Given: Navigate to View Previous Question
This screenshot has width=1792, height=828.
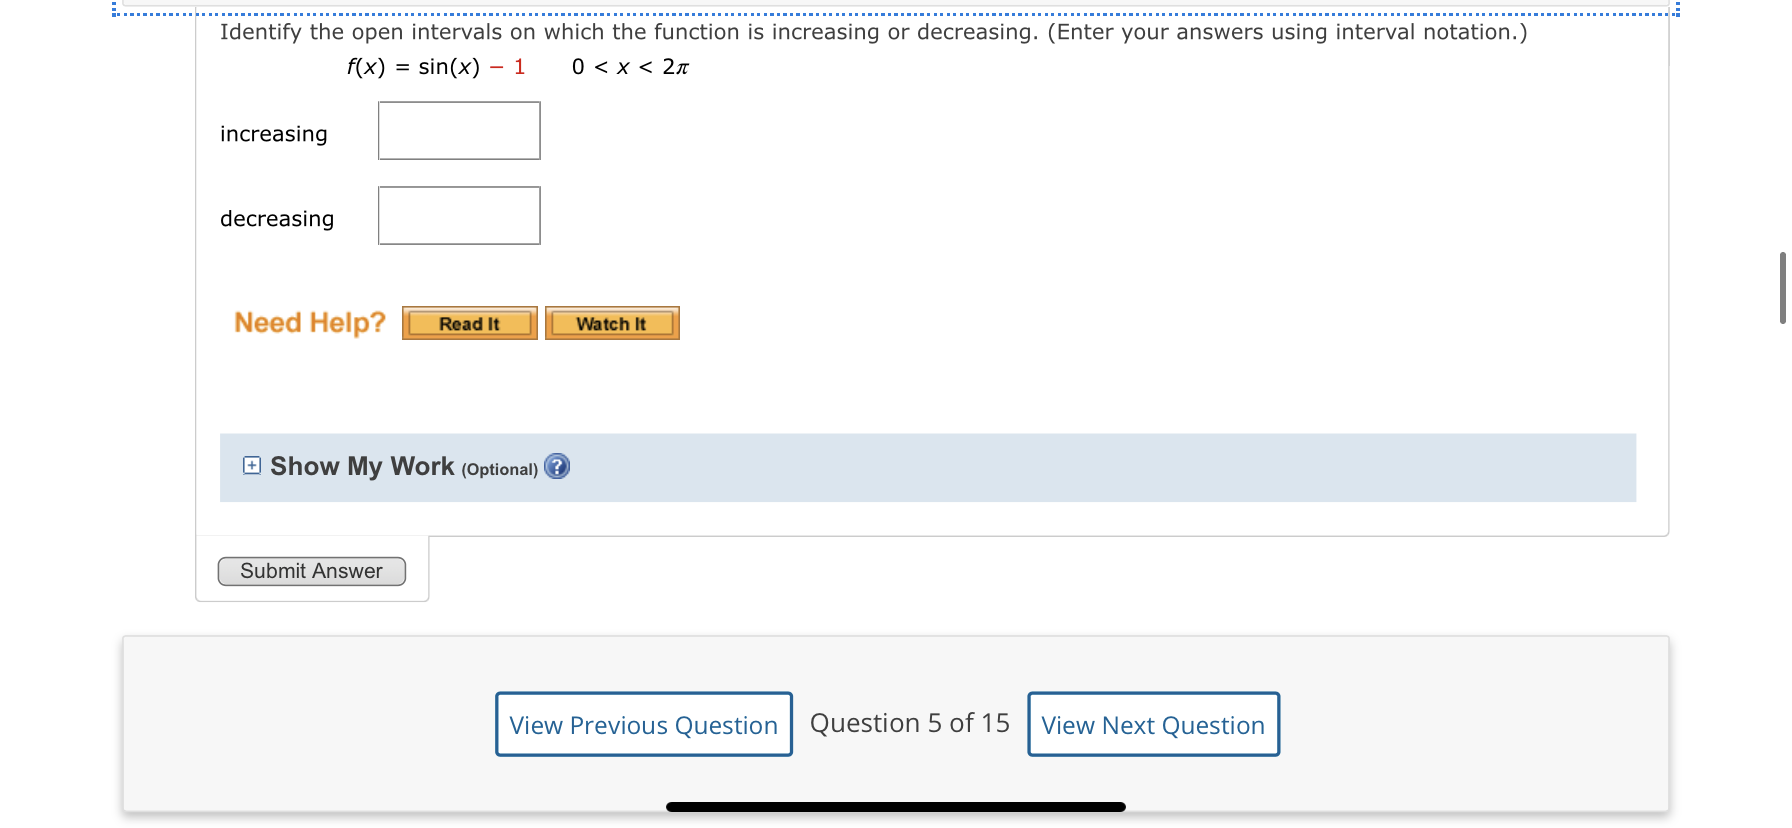Looking at the screenshot, I should [x=643, y=724].
